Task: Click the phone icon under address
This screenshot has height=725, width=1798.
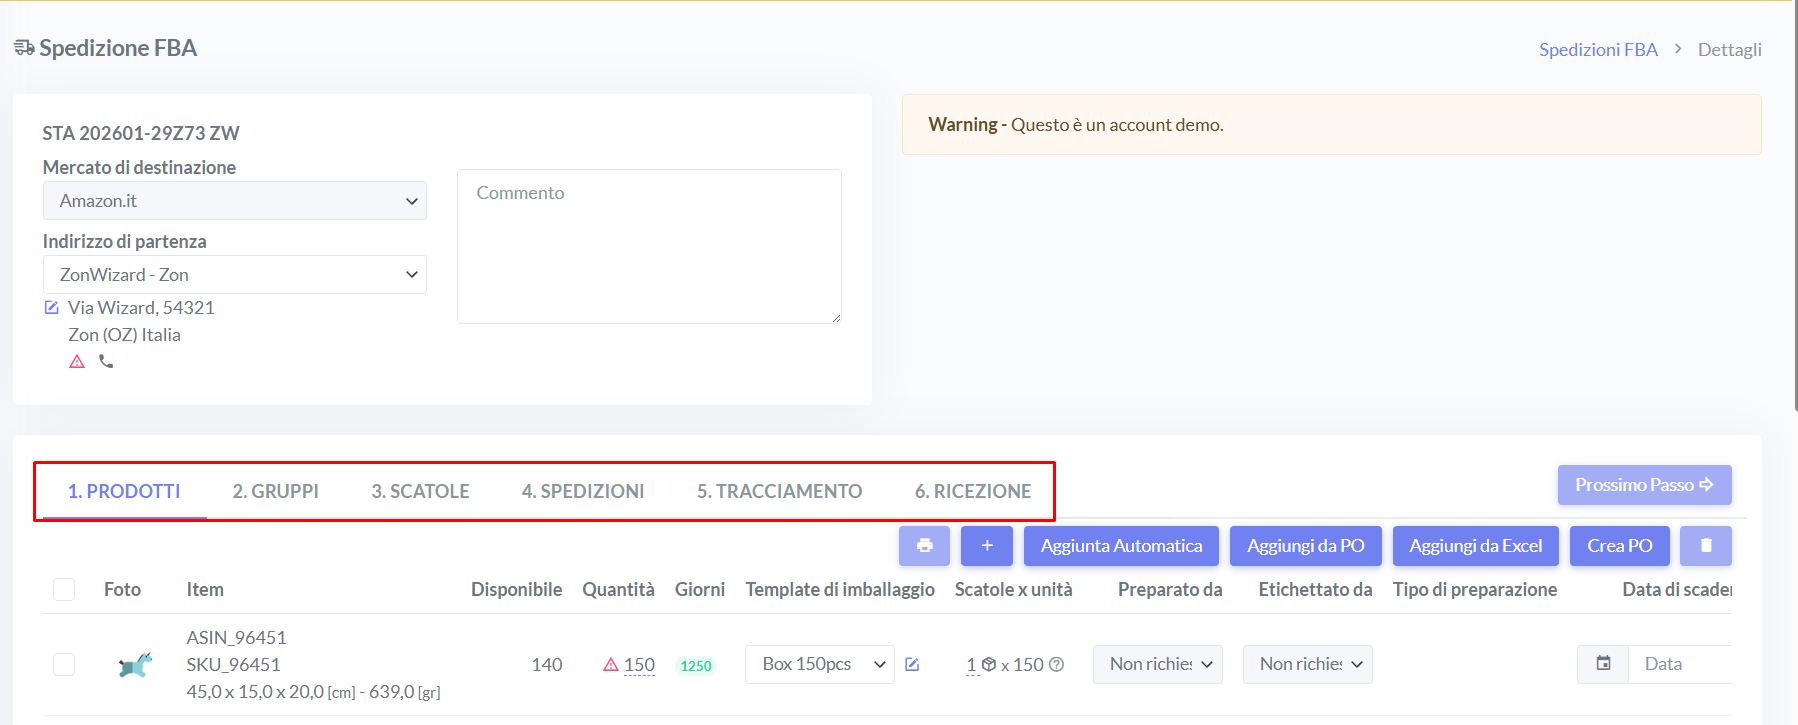Action: coord(106,362)
